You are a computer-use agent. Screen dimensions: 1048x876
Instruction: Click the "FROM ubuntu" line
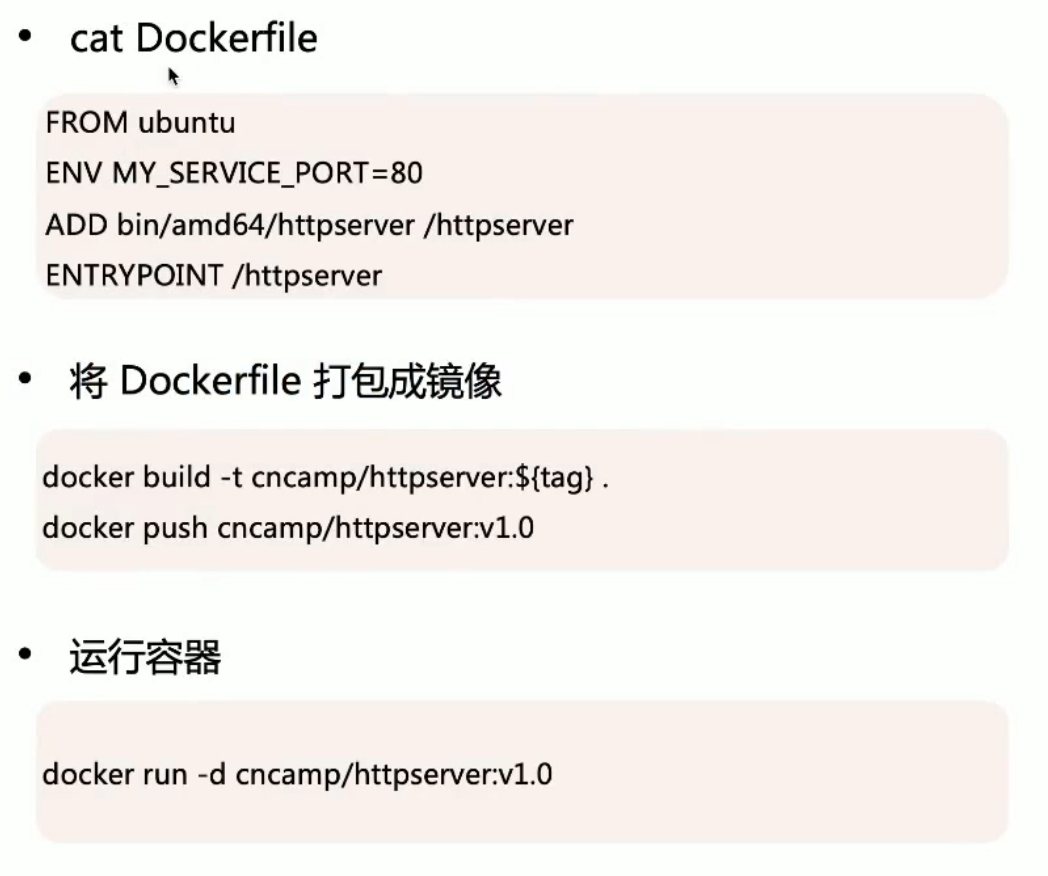coord(140,123)
